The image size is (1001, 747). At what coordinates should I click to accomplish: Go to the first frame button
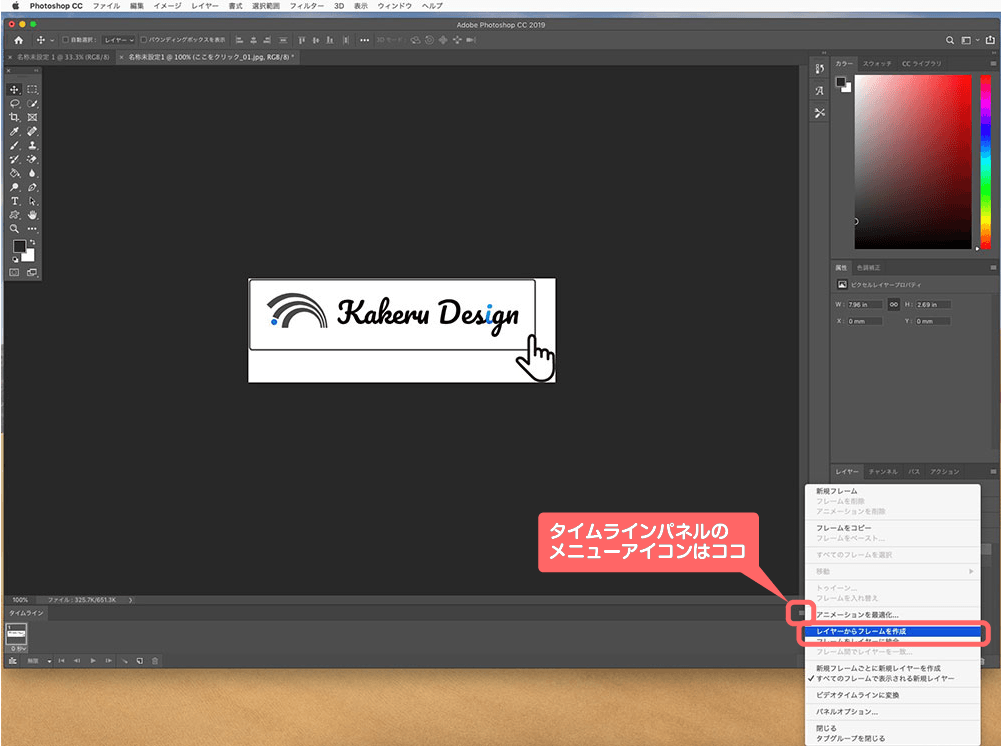pyautogui.click(x=62, y=661)
